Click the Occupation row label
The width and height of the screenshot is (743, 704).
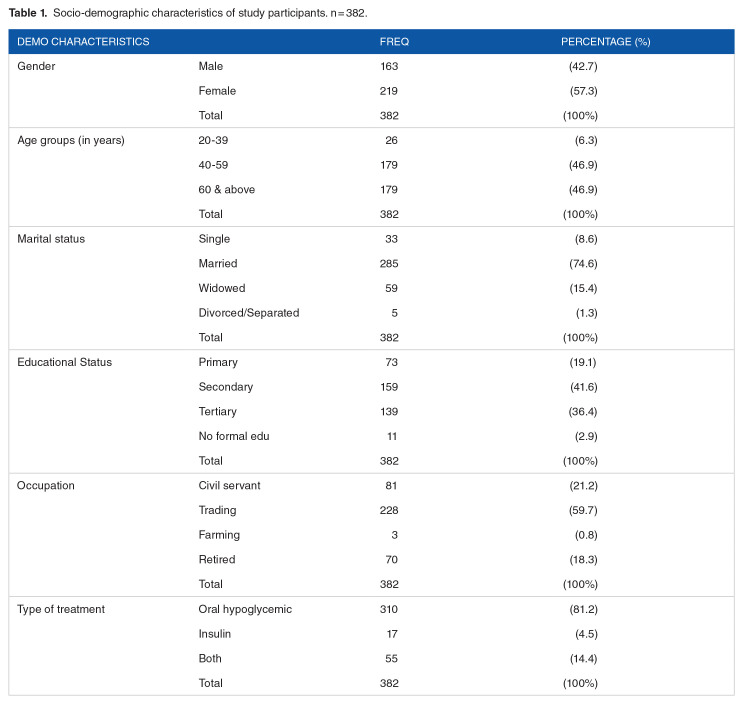48,485
